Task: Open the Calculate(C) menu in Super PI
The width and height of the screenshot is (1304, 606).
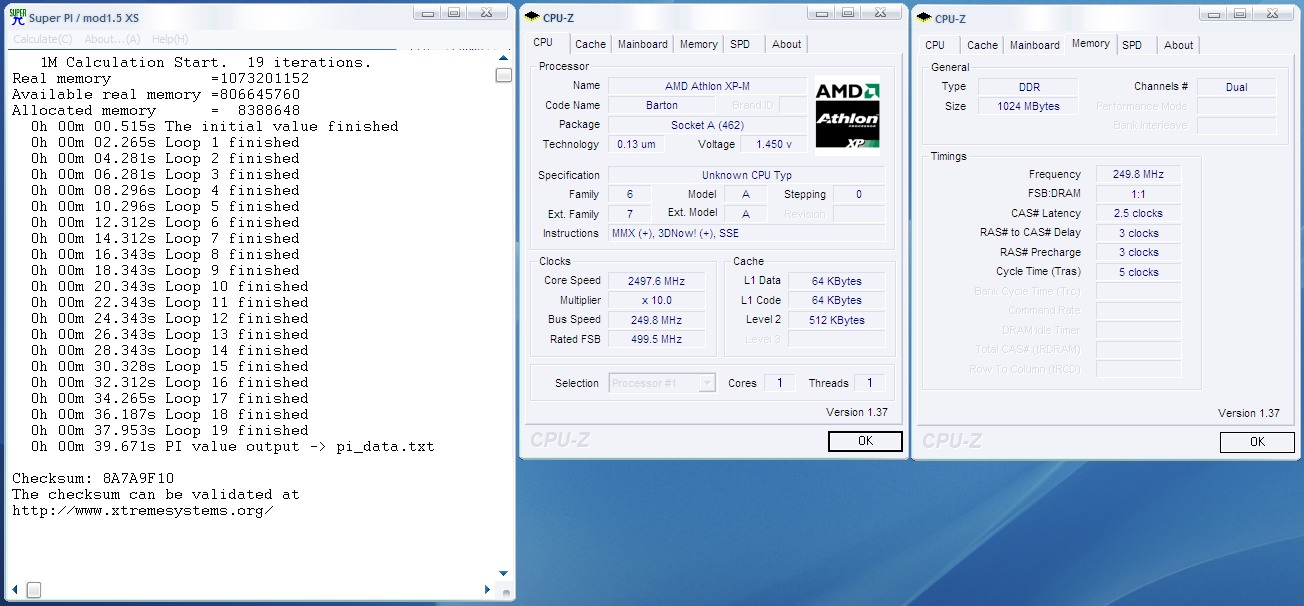Action: pos(43,39)
